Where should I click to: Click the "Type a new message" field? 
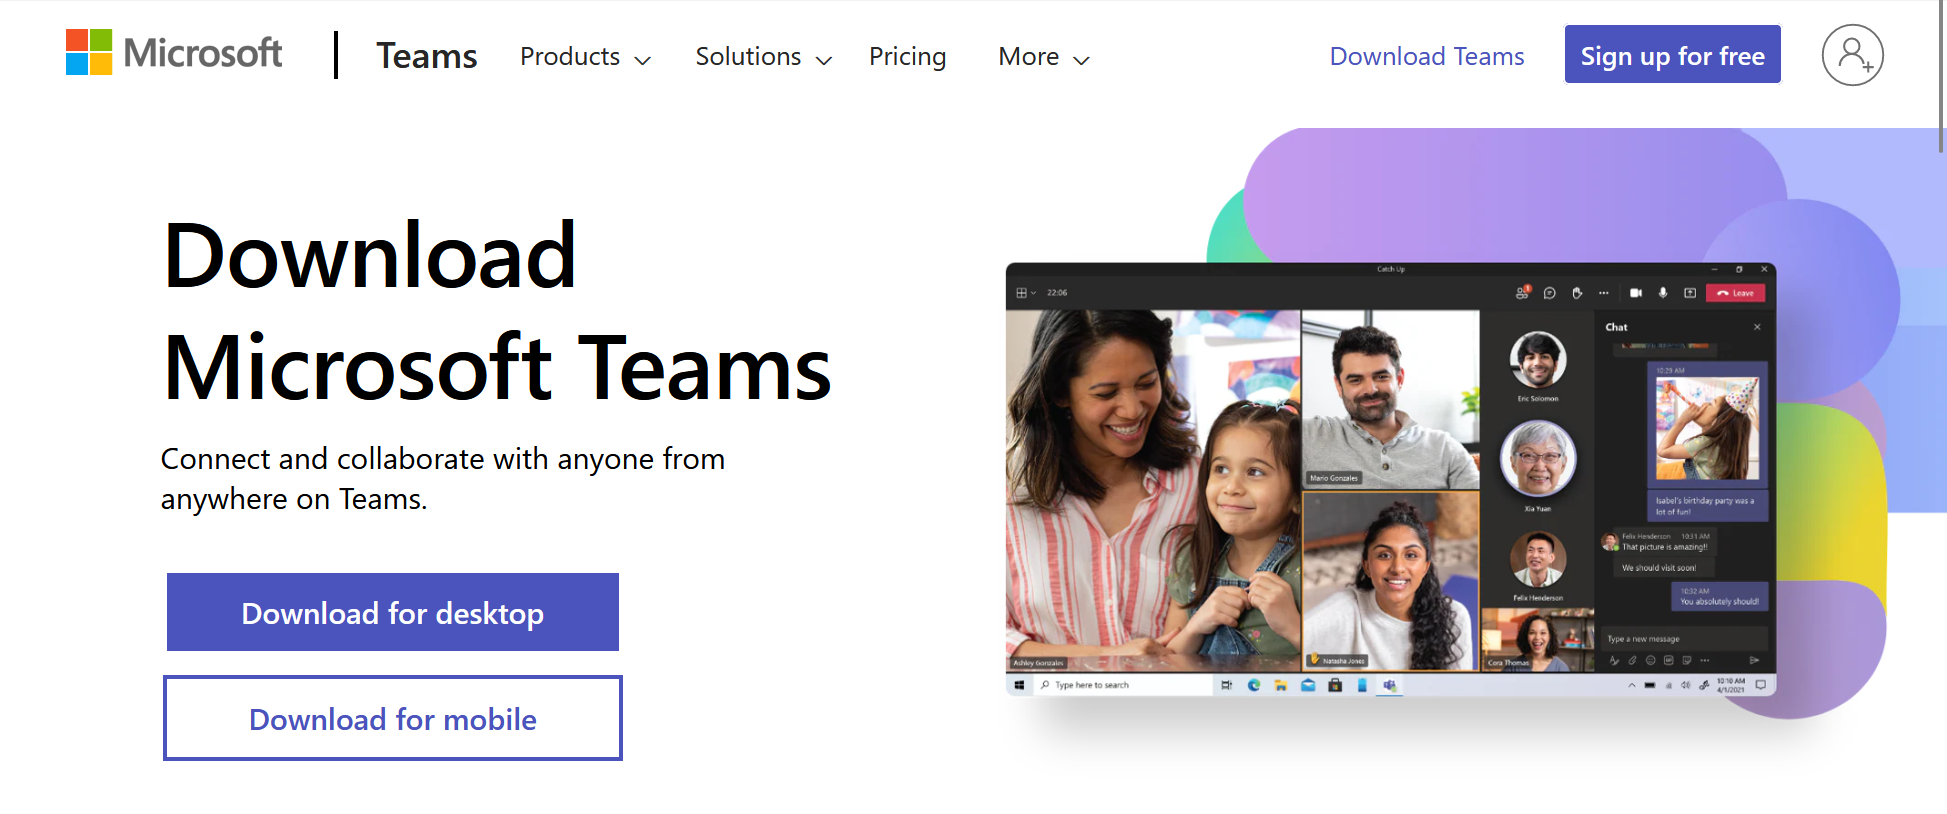tap(1685, 639)
